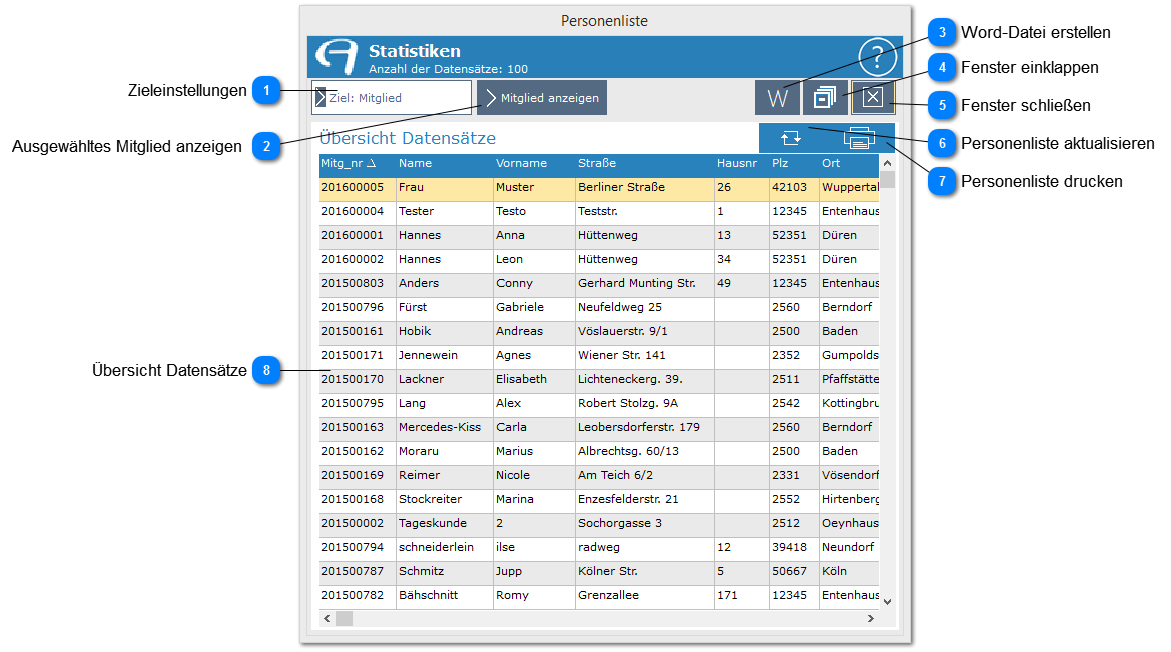Viewport: 1171px width, 652px height.
Task: Refresh the person list
Action: 791,138
